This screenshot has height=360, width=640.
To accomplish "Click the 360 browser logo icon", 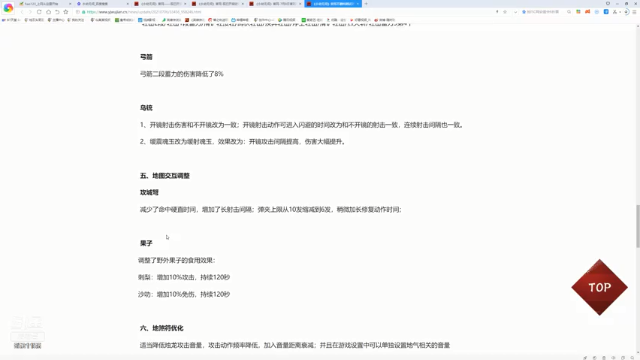I will pyautogui.click(x=8, y=8).
